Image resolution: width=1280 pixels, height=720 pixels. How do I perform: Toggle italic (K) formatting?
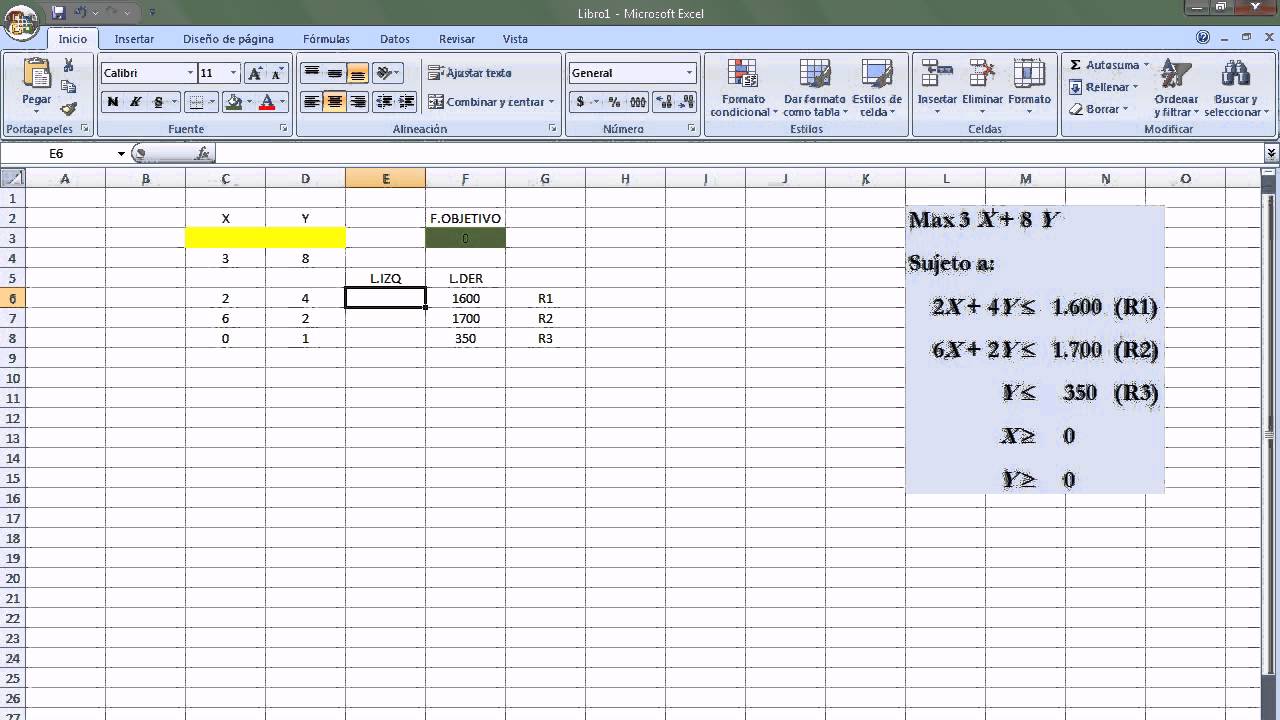point(135,102)
